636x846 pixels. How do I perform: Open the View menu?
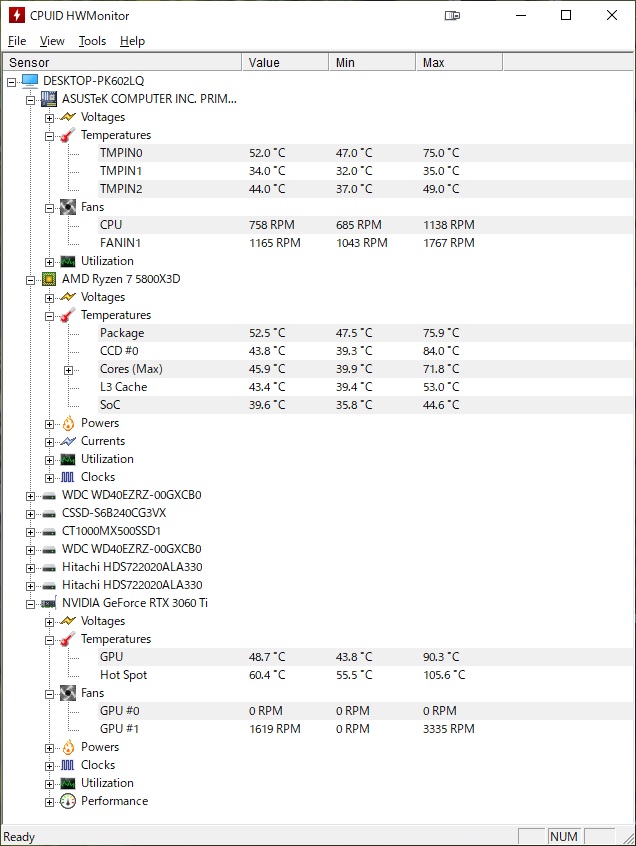[52, 41]
